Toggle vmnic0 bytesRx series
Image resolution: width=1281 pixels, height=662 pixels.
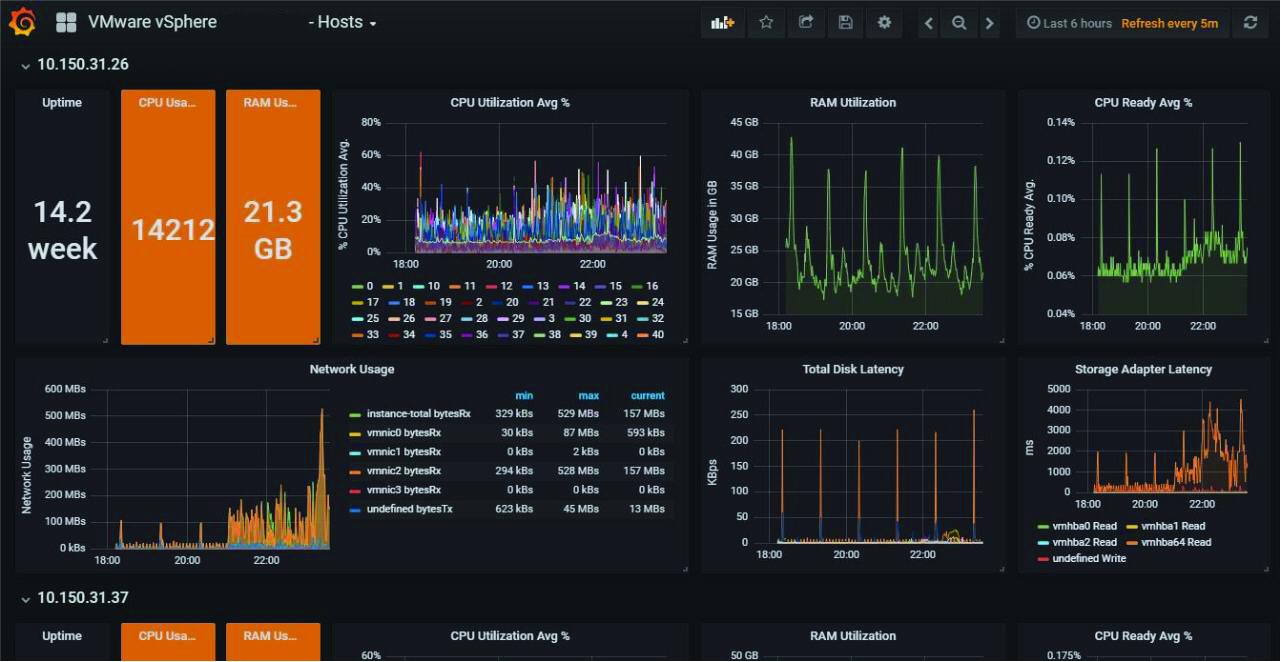(395, 433)
